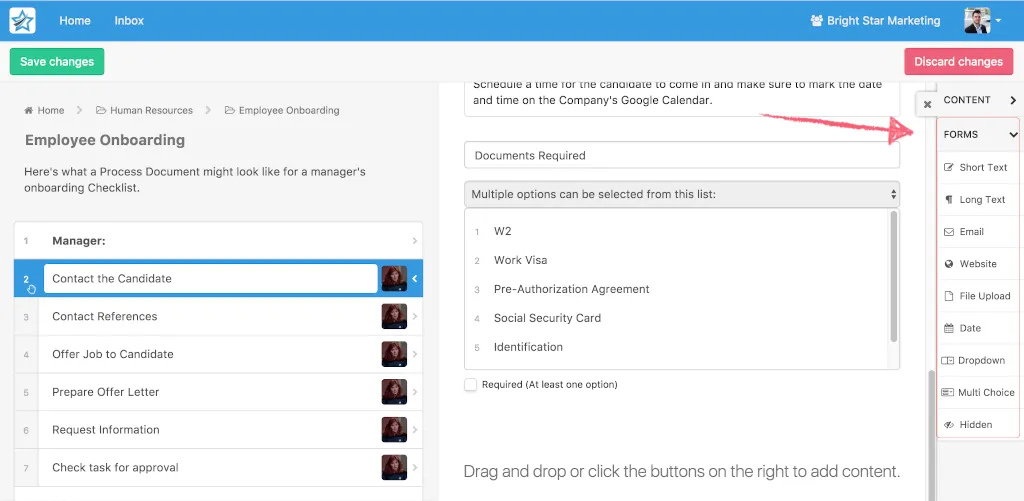This screenshot has height=501, width=1024.
Task: Add a Short Text field
Action: click(978, 167)
